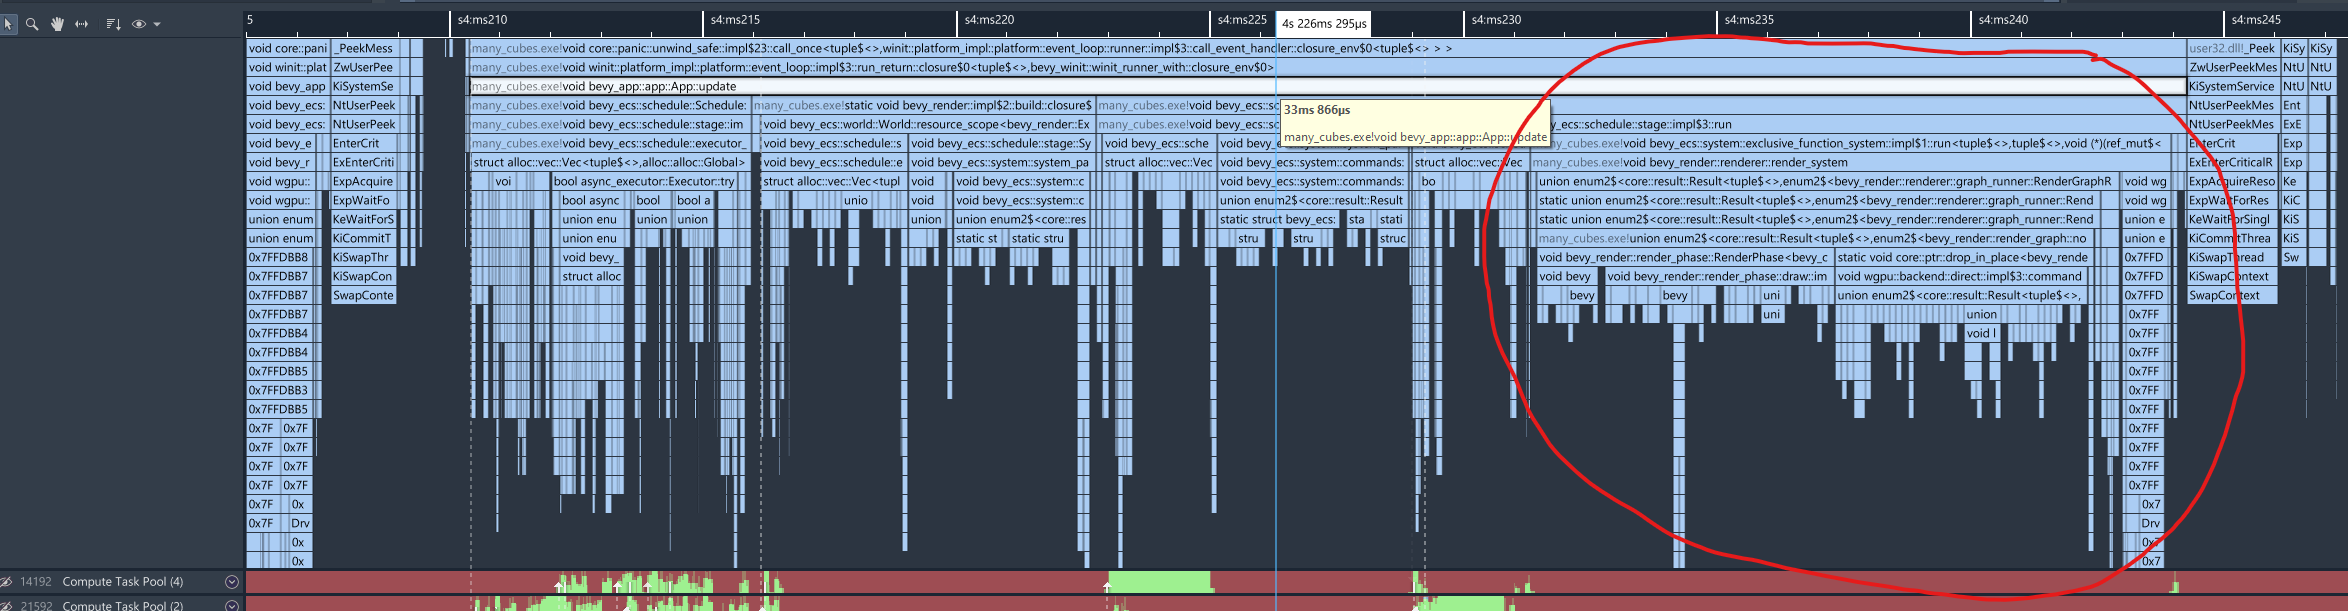Viewport: 2348px width, 611px height.
Task: Expand Compute Task Pool (2) thread row
Action: [x=232, y=605]
